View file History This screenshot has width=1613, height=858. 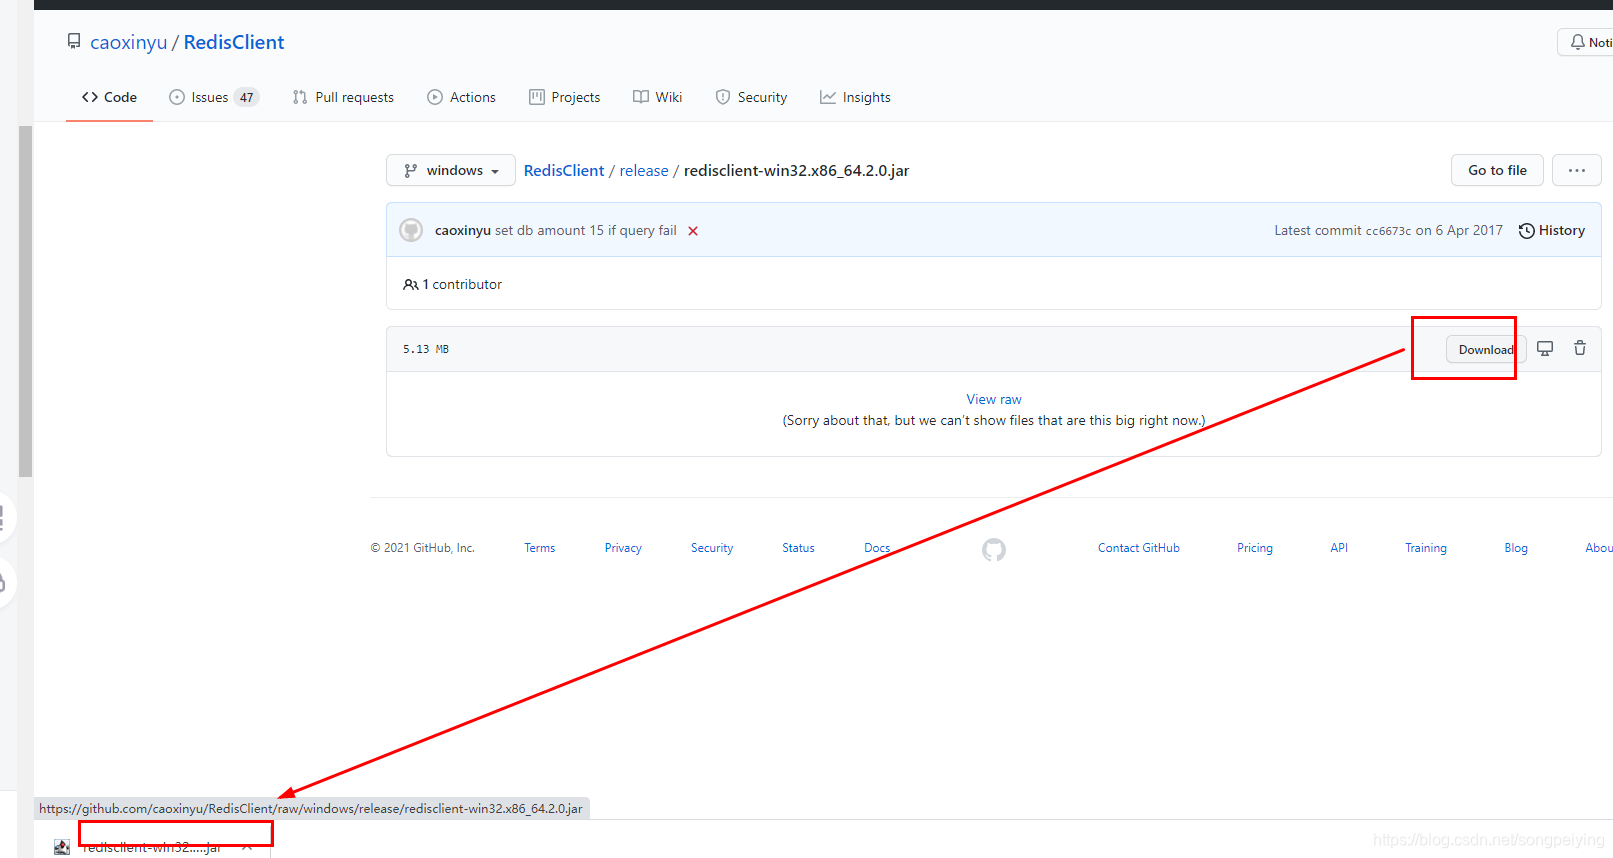[x=1552, y=230]
